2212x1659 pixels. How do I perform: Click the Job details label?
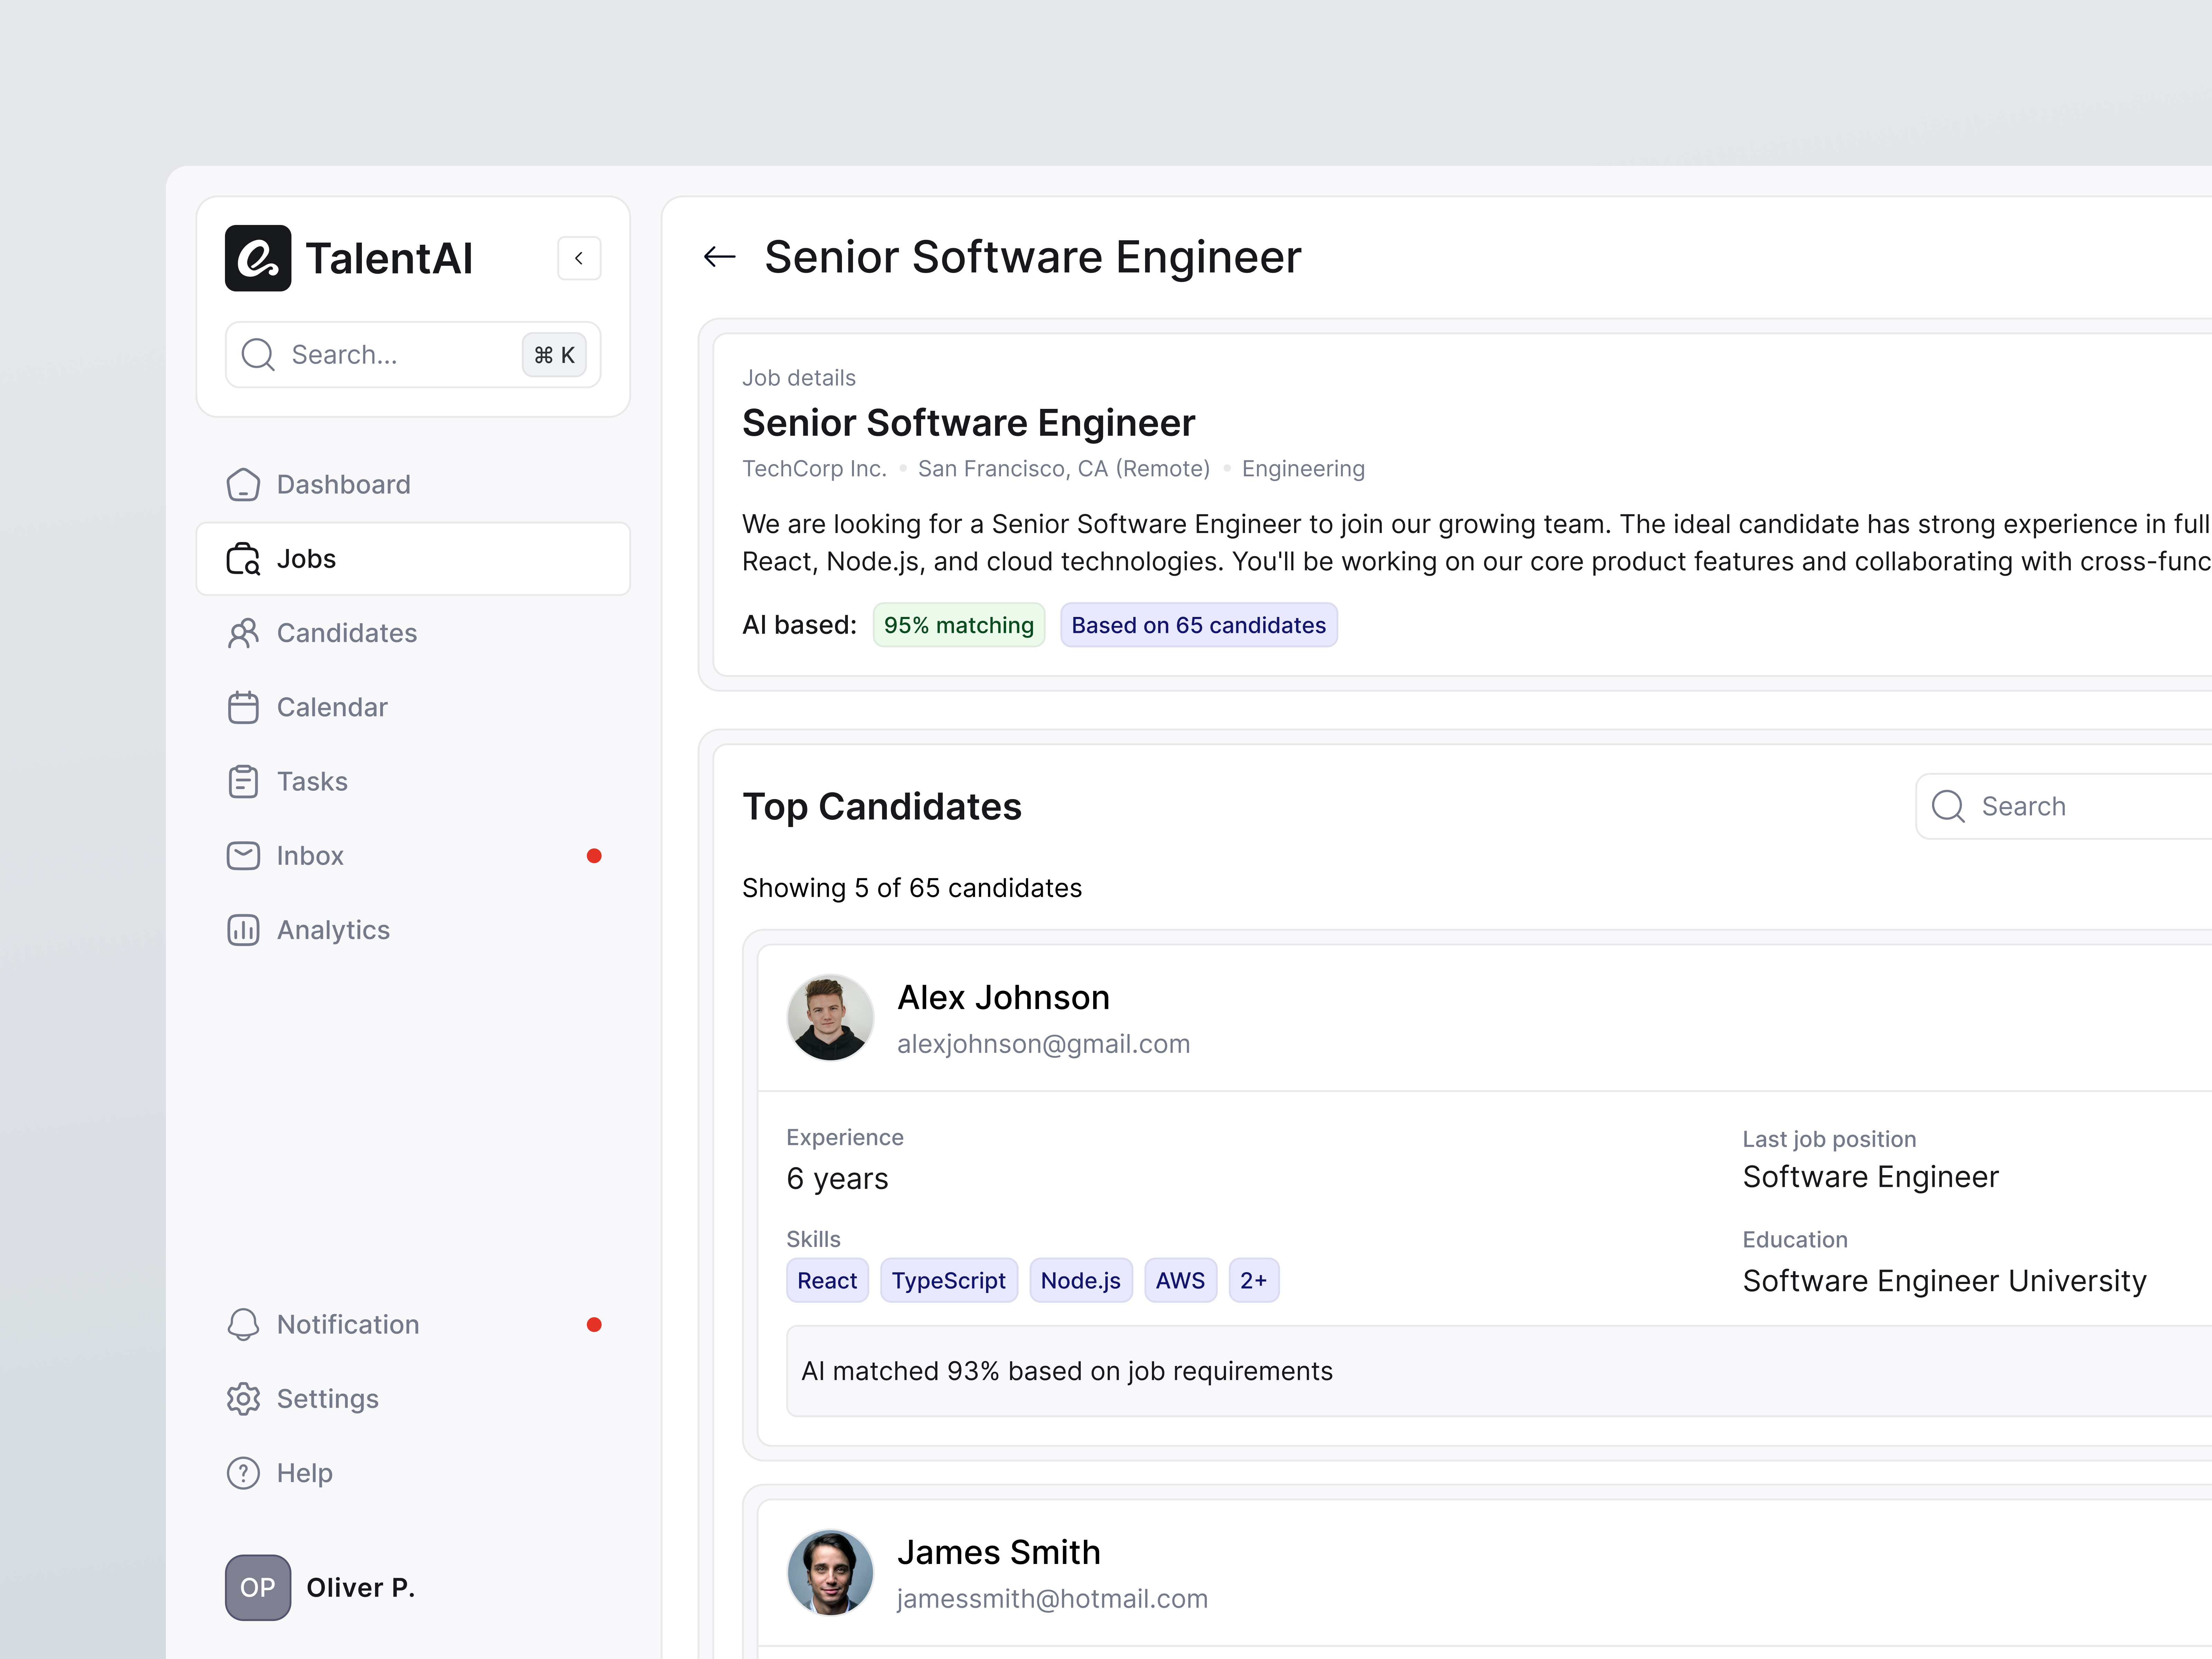click(799, 378)
